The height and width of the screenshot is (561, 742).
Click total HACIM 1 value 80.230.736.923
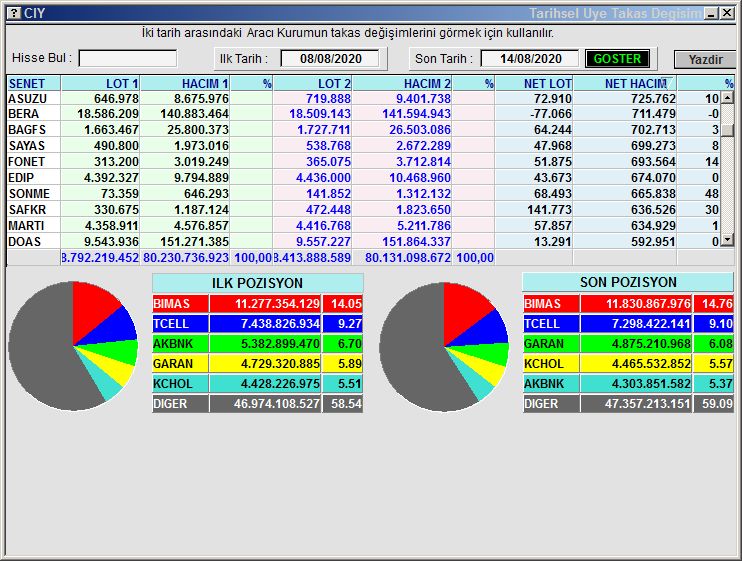click(x=186, y=258)
